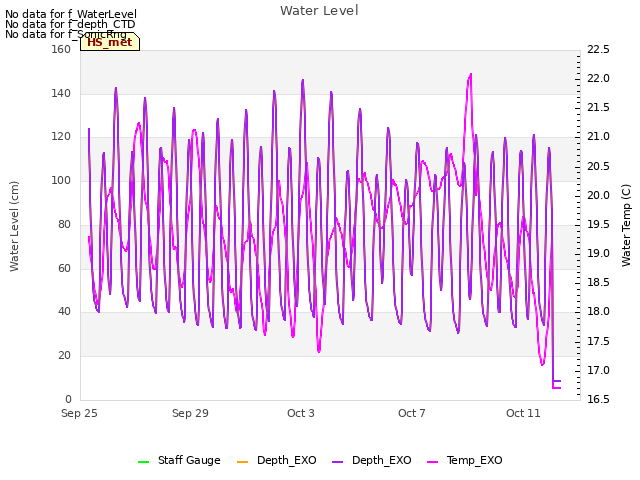Click the 160 left axis tick label
This screenshot has width=640, height=480.
tap(61, 49)
